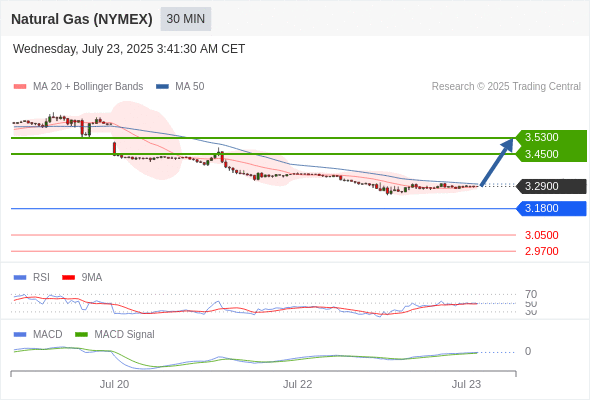Click the MACD legend blue marker
590x400 pixels.
20,335
